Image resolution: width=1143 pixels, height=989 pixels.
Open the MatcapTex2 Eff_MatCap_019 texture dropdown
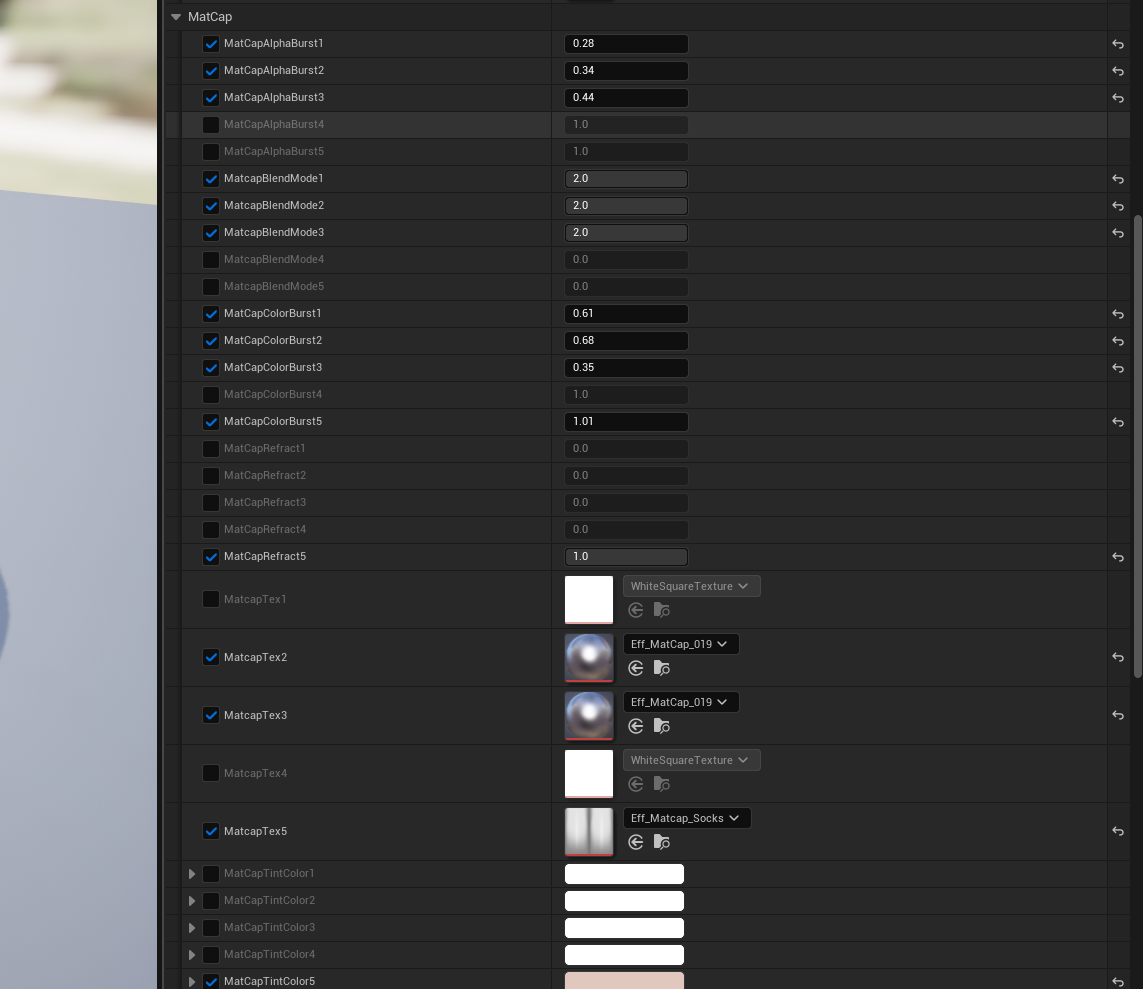[x=680, y=644]
